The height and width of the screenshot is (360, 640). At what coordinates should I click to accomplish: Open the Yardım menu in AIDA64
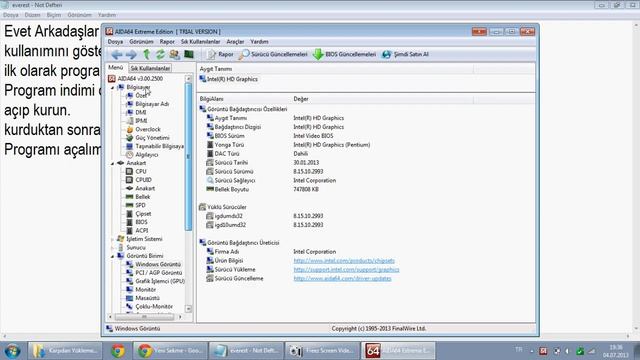pyautogui.click(x=259, y=42)
